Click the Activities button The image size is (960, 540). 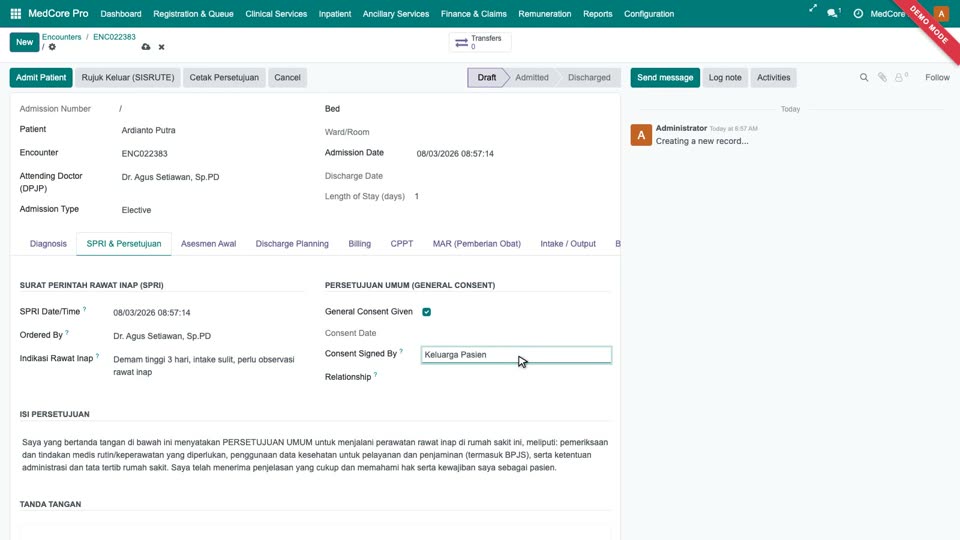click(x=773, y=78)
